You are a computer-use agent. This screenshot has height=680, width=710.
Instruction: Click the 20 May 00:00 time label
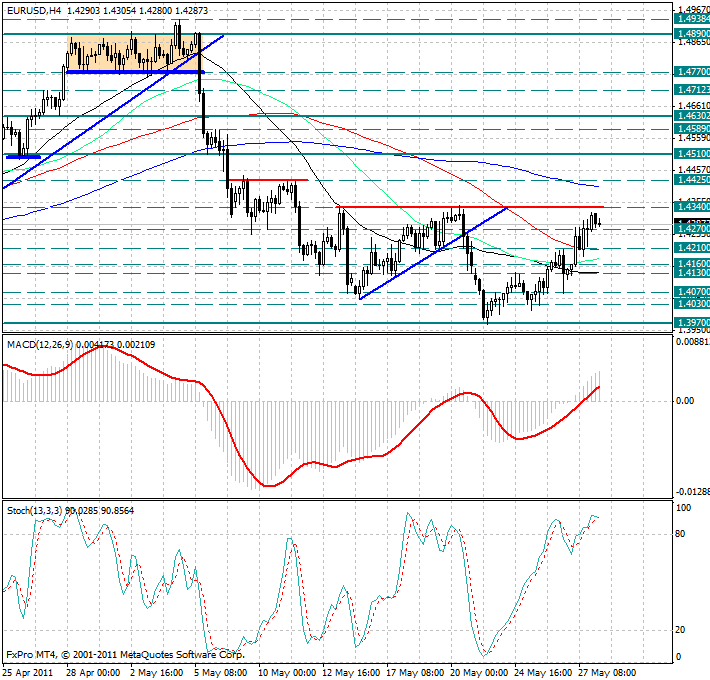point(479,673)
